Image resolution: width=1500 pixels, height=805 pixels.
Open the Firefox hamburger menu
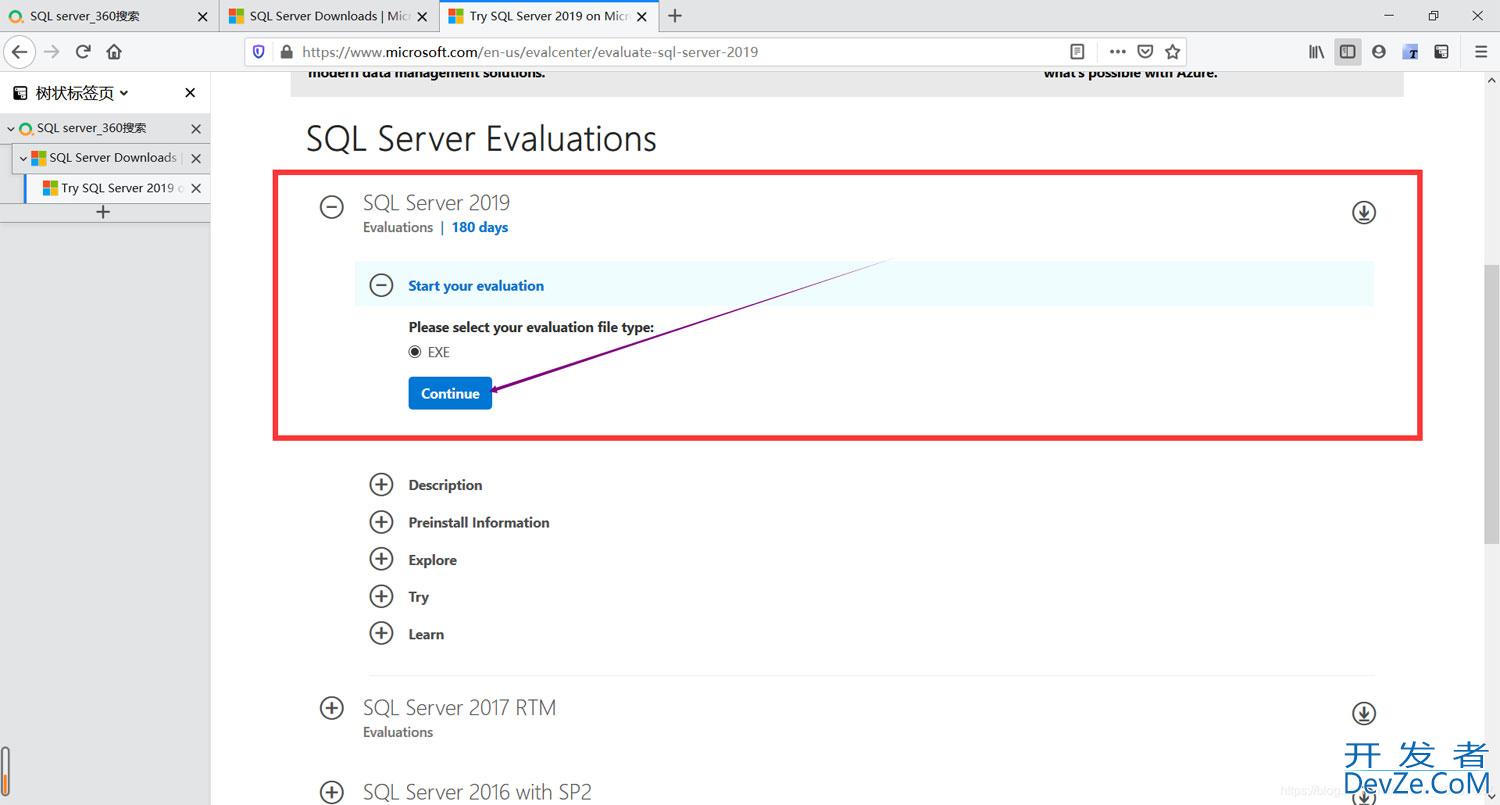[x=1481, y=52]
